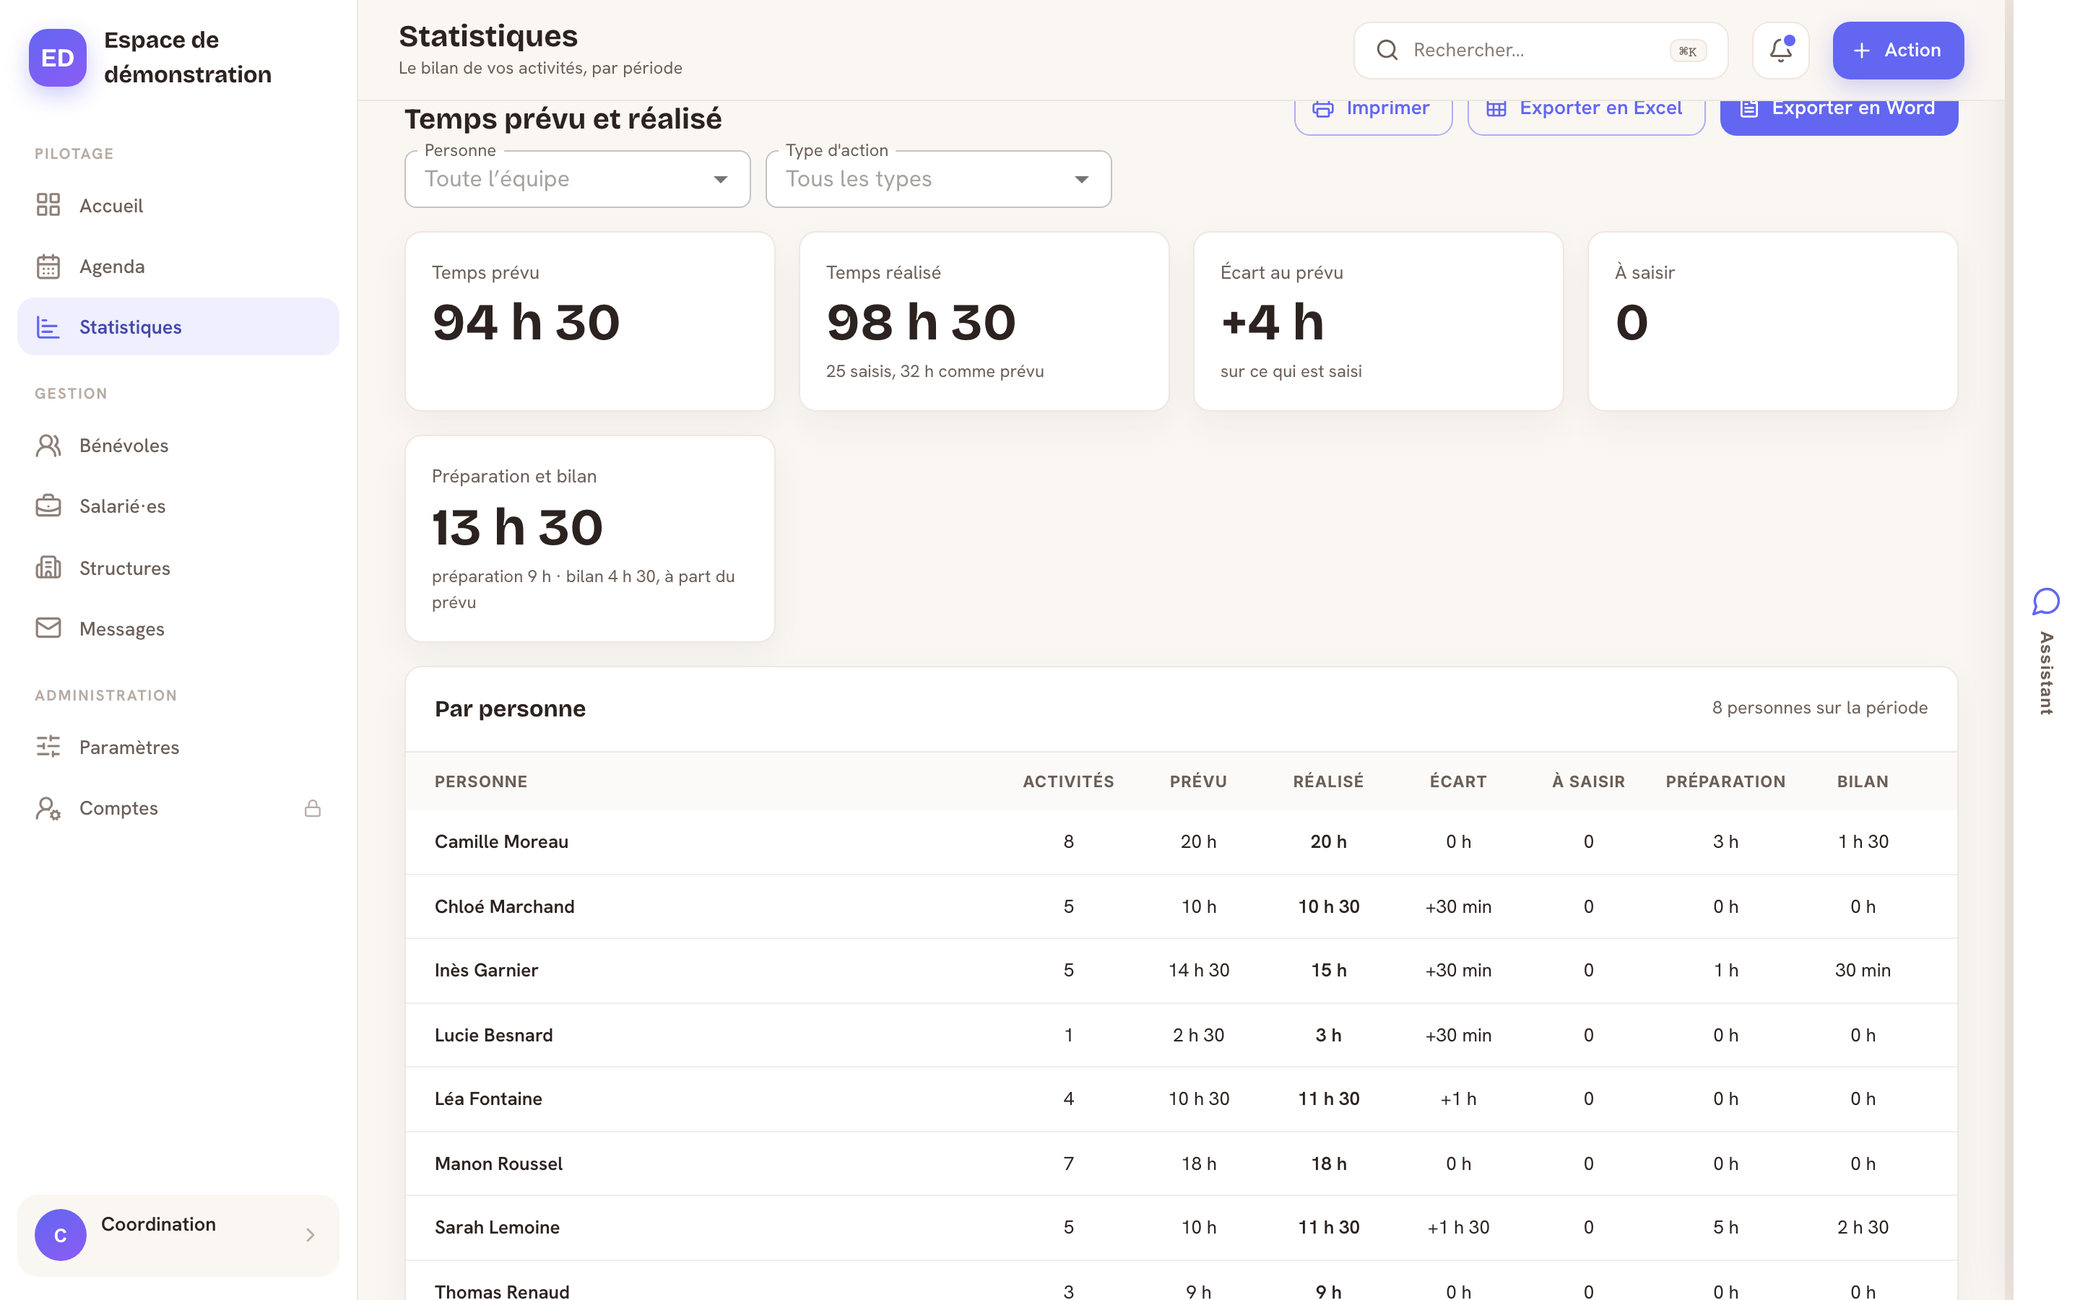Click the Lucie Besnard row name
The height and width of the screenshot is (1300, 2080).
coord(493,1035)
